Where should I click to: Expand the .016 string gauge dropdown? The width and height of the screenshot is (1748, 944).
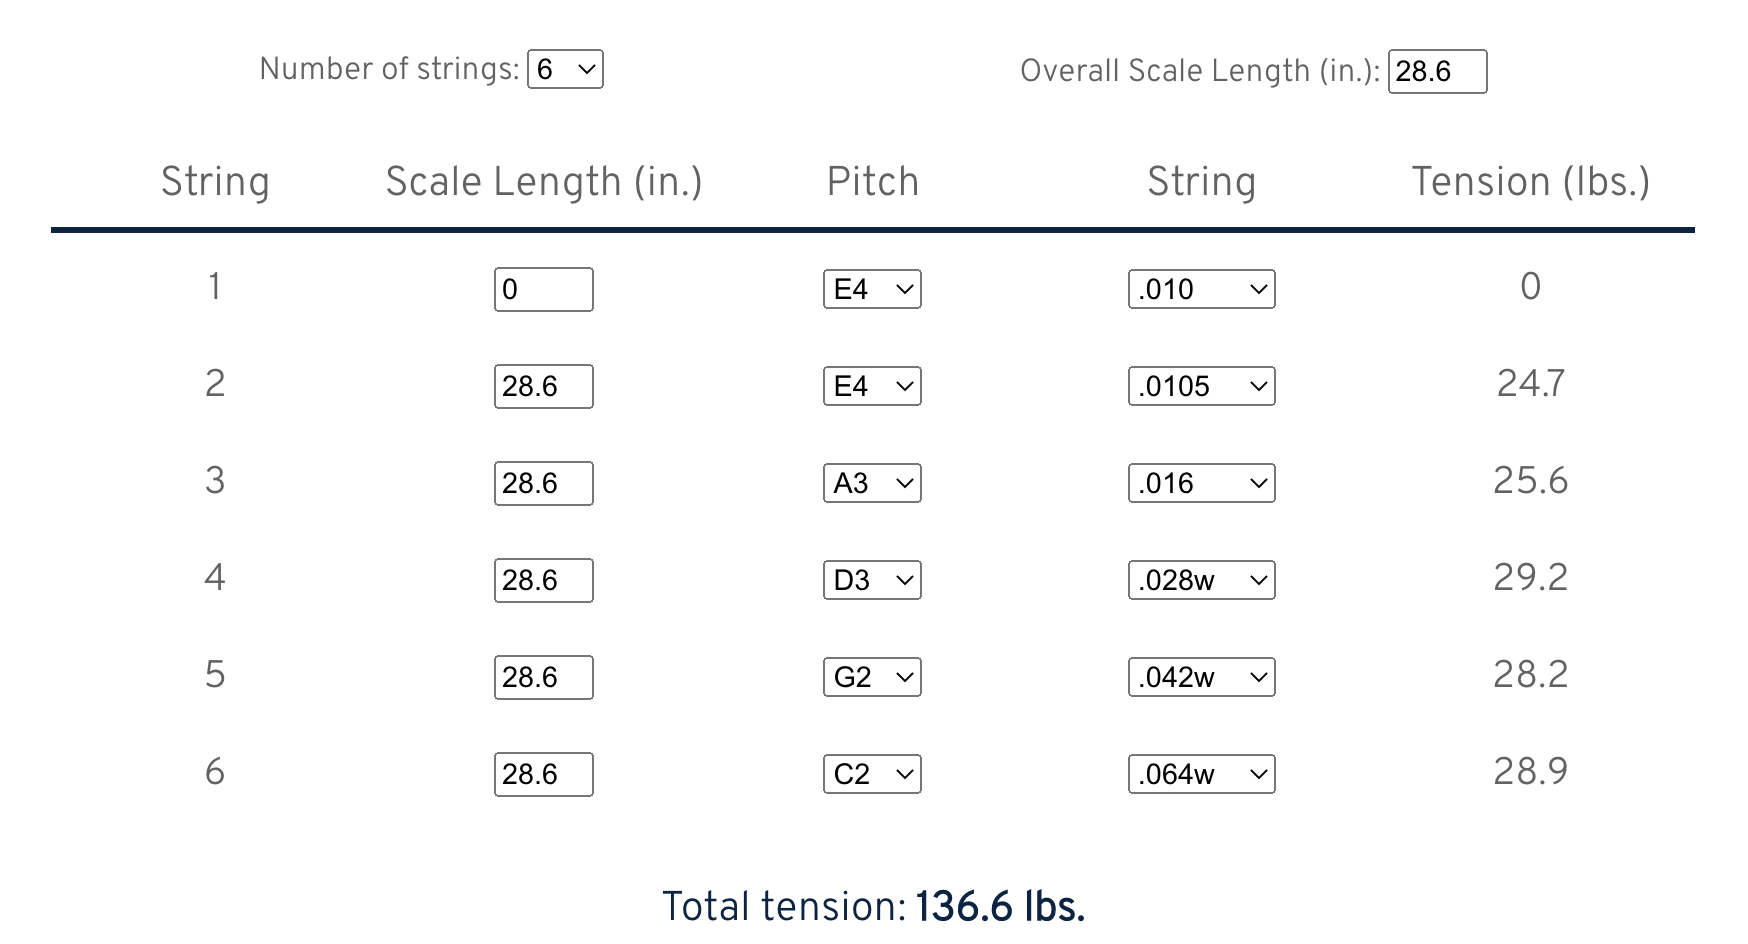point(1201,483)
